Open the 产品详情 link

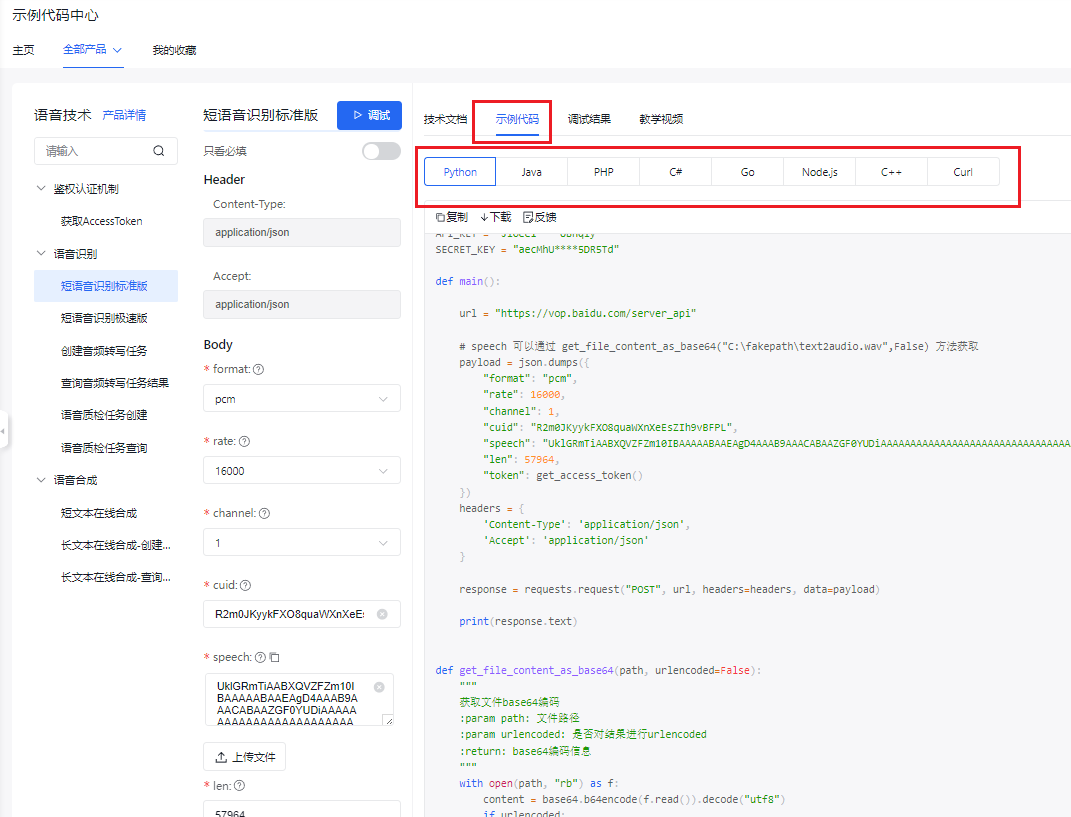point(124,115)
